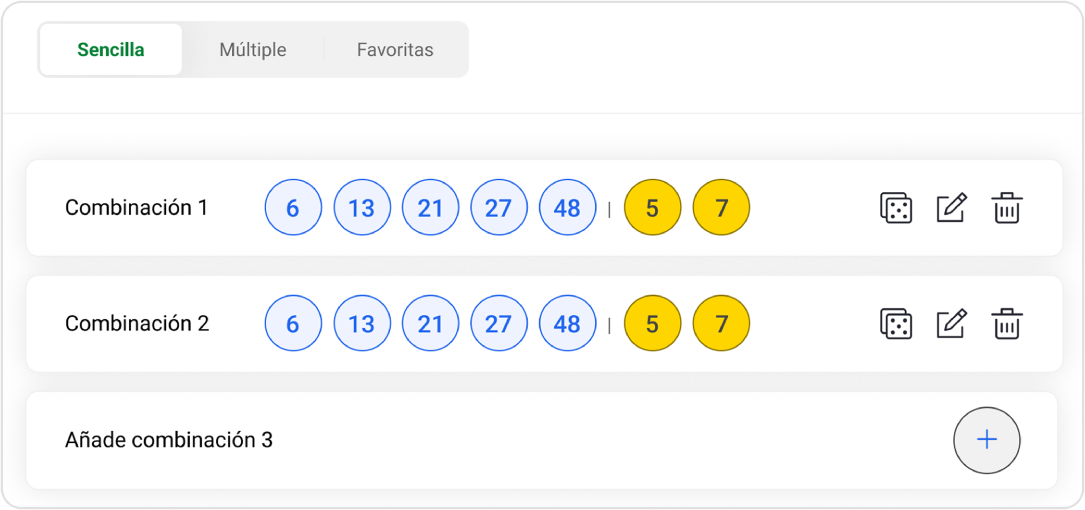This screenshot has width=1085, height=510.
Task: Select the Sencilla tab
Action: click(x=111, y=50)
